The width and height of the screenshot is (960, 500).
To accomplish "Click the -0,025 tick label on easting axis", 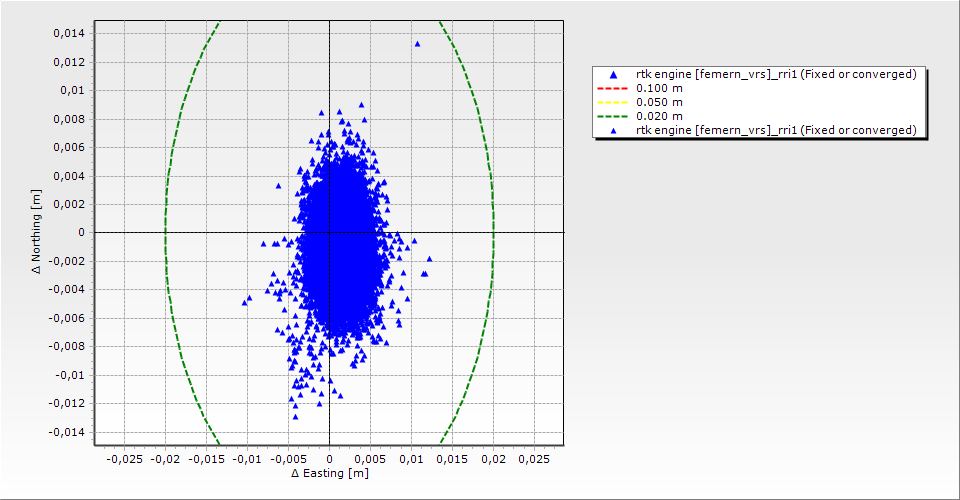I will [124, 459].
